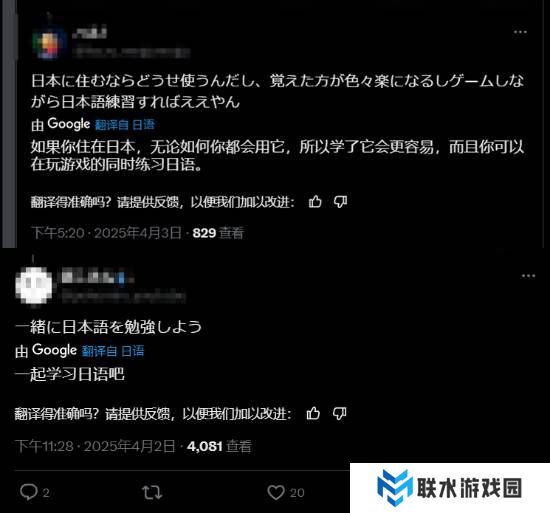Click the second tweet's blurred display name
Viewport: 550px width, 513px height.
[x=93, y=277]
